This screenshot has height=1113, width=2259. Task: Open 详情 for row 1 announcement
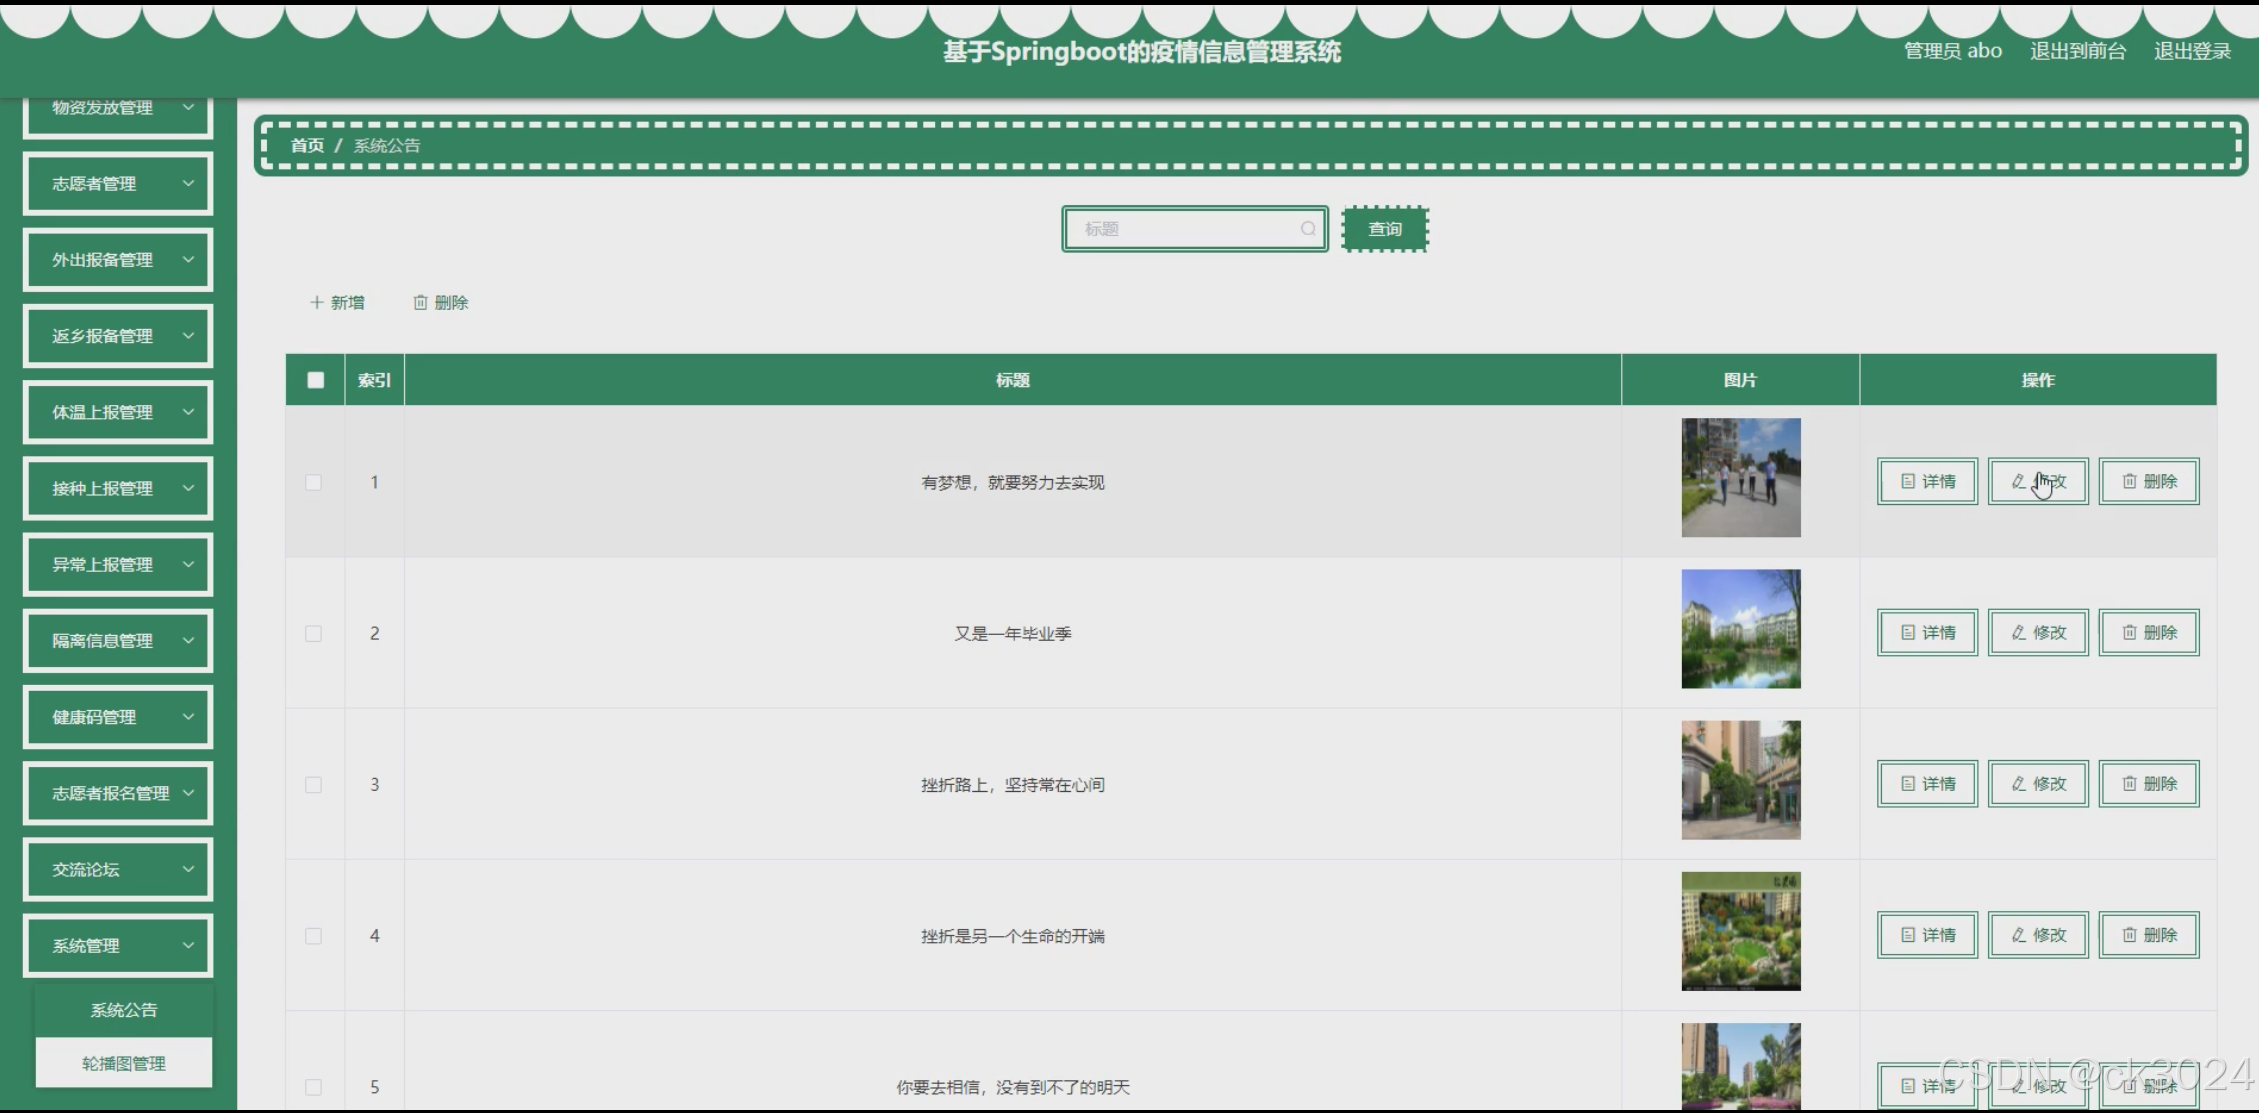click(1927, 482)
